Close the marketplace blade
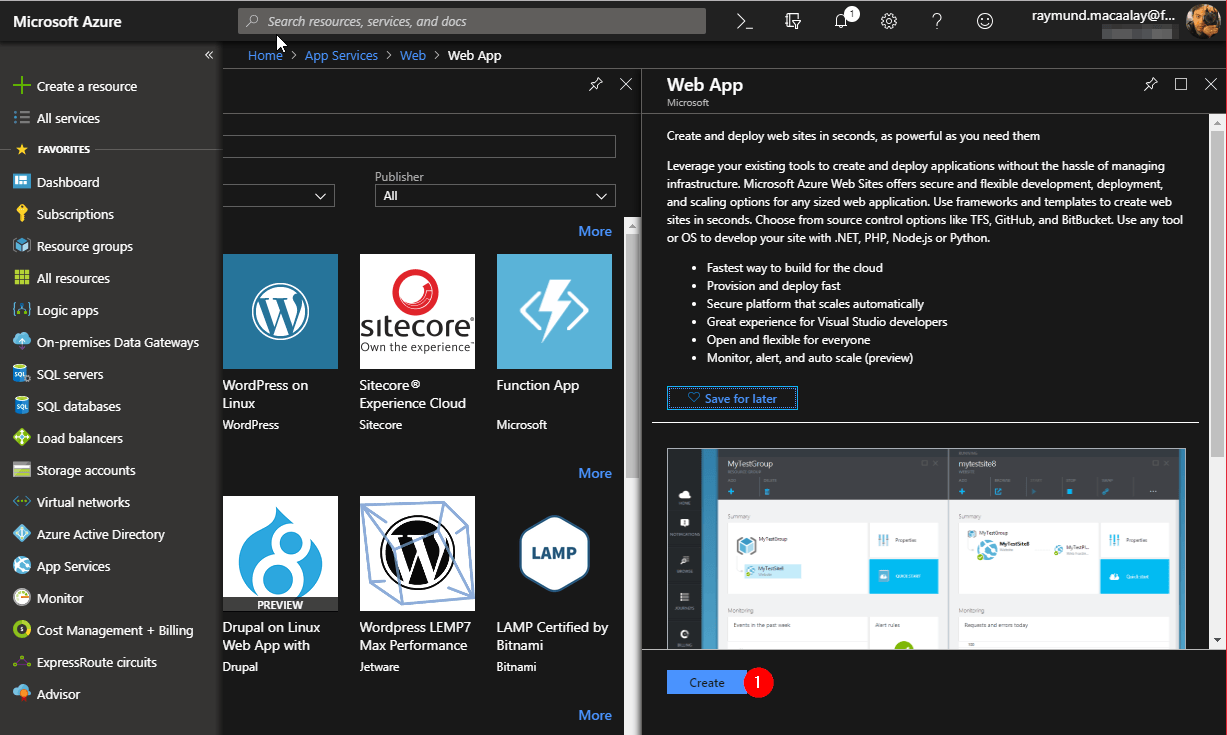The width and height of the screenshot is (1227, 735). pos(626,85)
